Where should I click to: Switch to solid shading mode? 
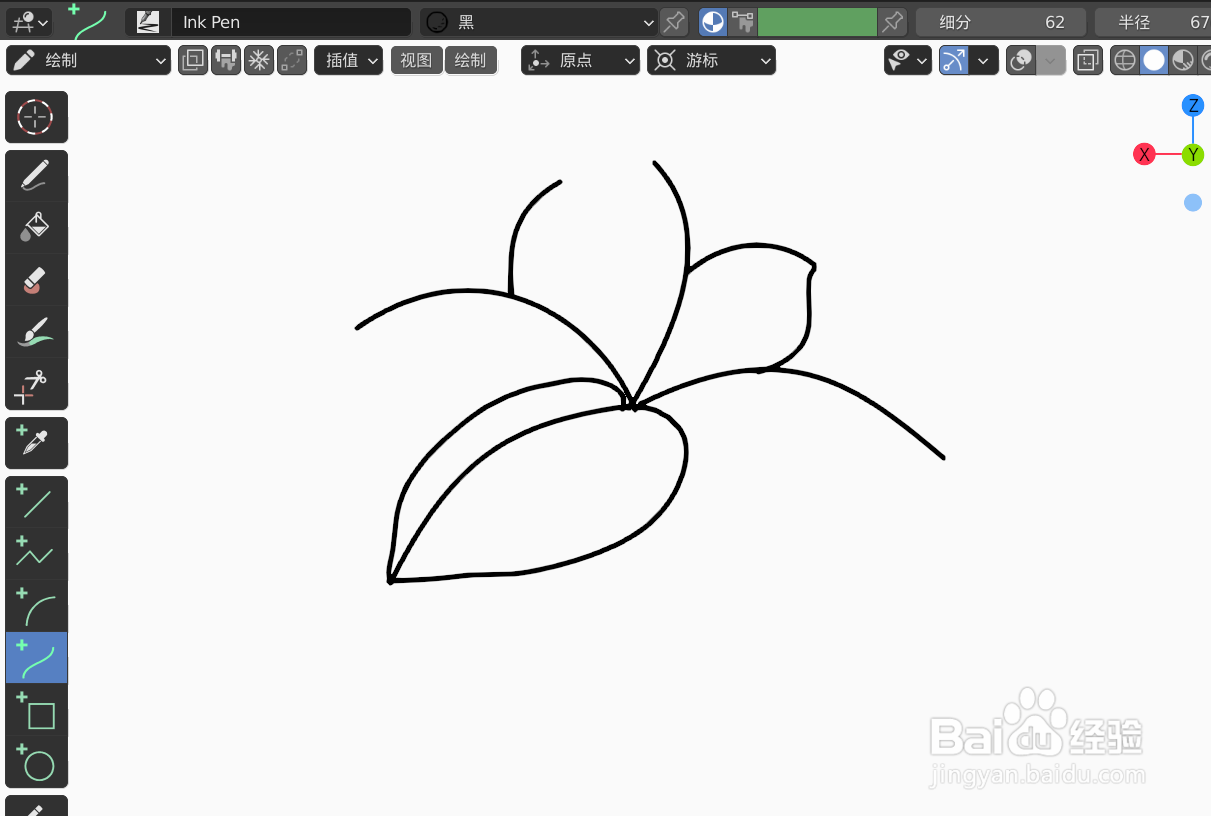click(x=1154, y=60)
